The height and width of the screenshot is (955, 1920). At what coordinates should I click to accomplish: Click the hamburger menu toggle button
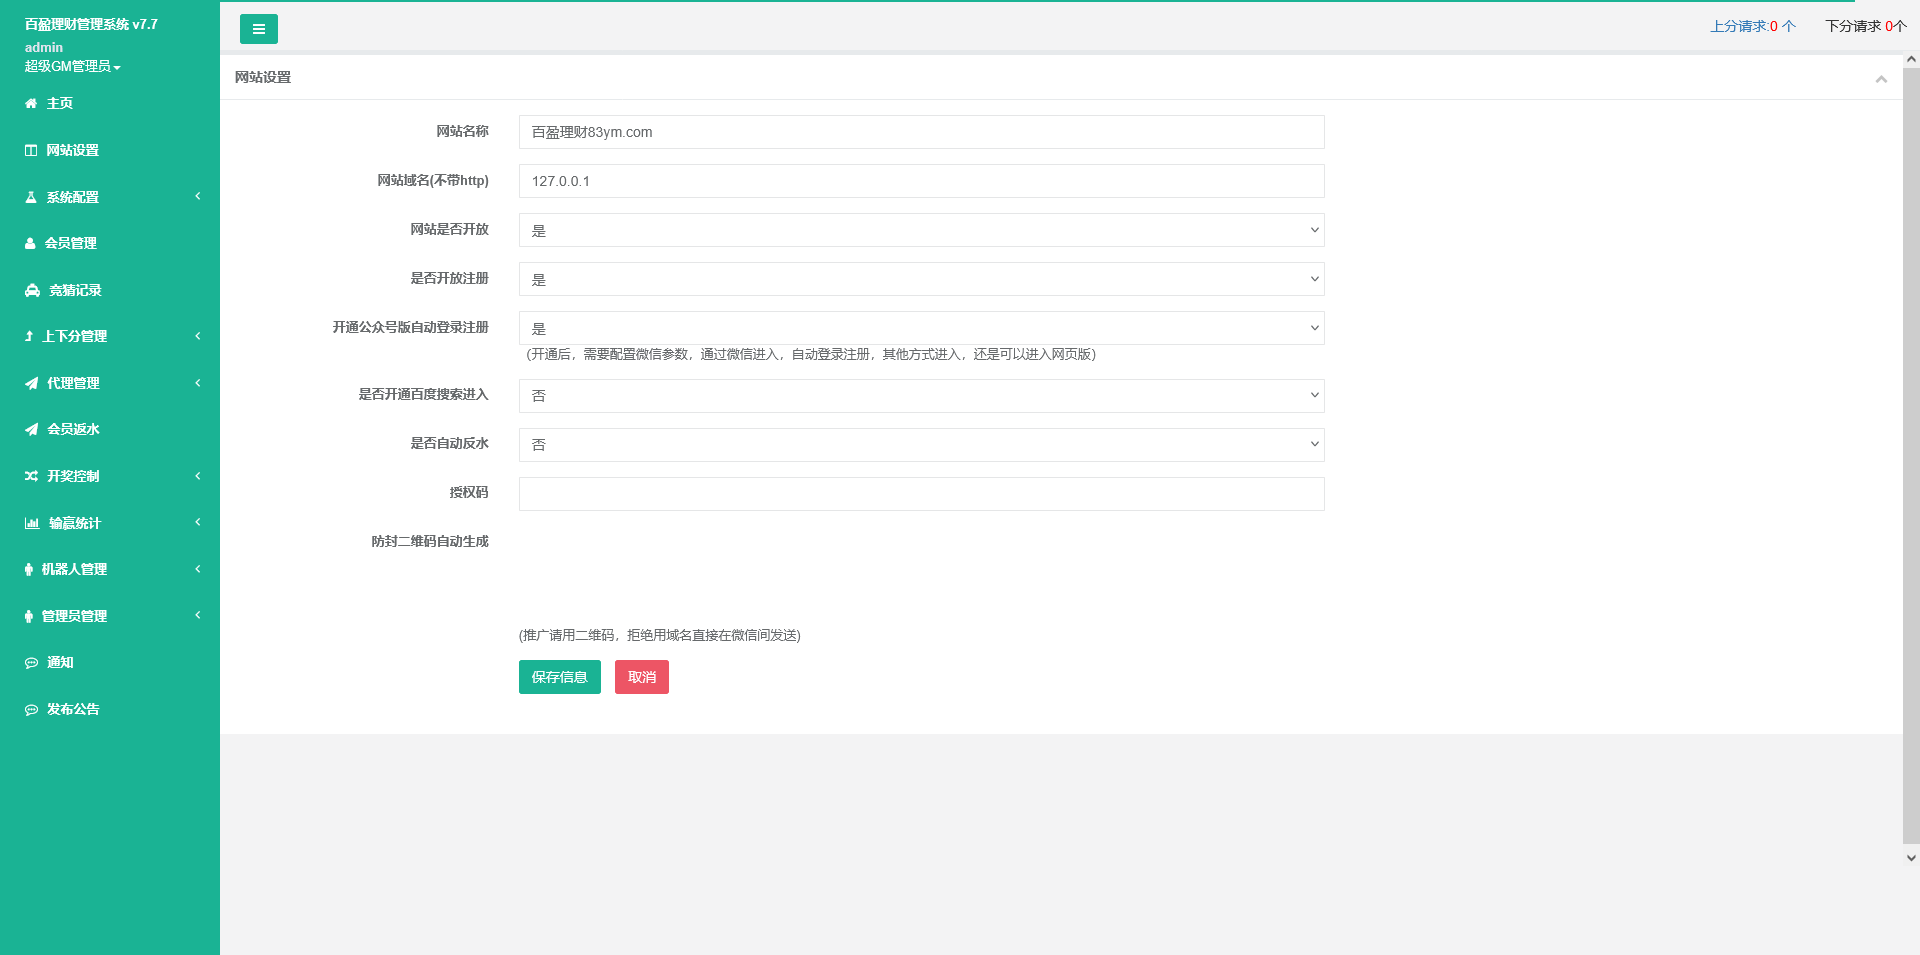point(258,29)
